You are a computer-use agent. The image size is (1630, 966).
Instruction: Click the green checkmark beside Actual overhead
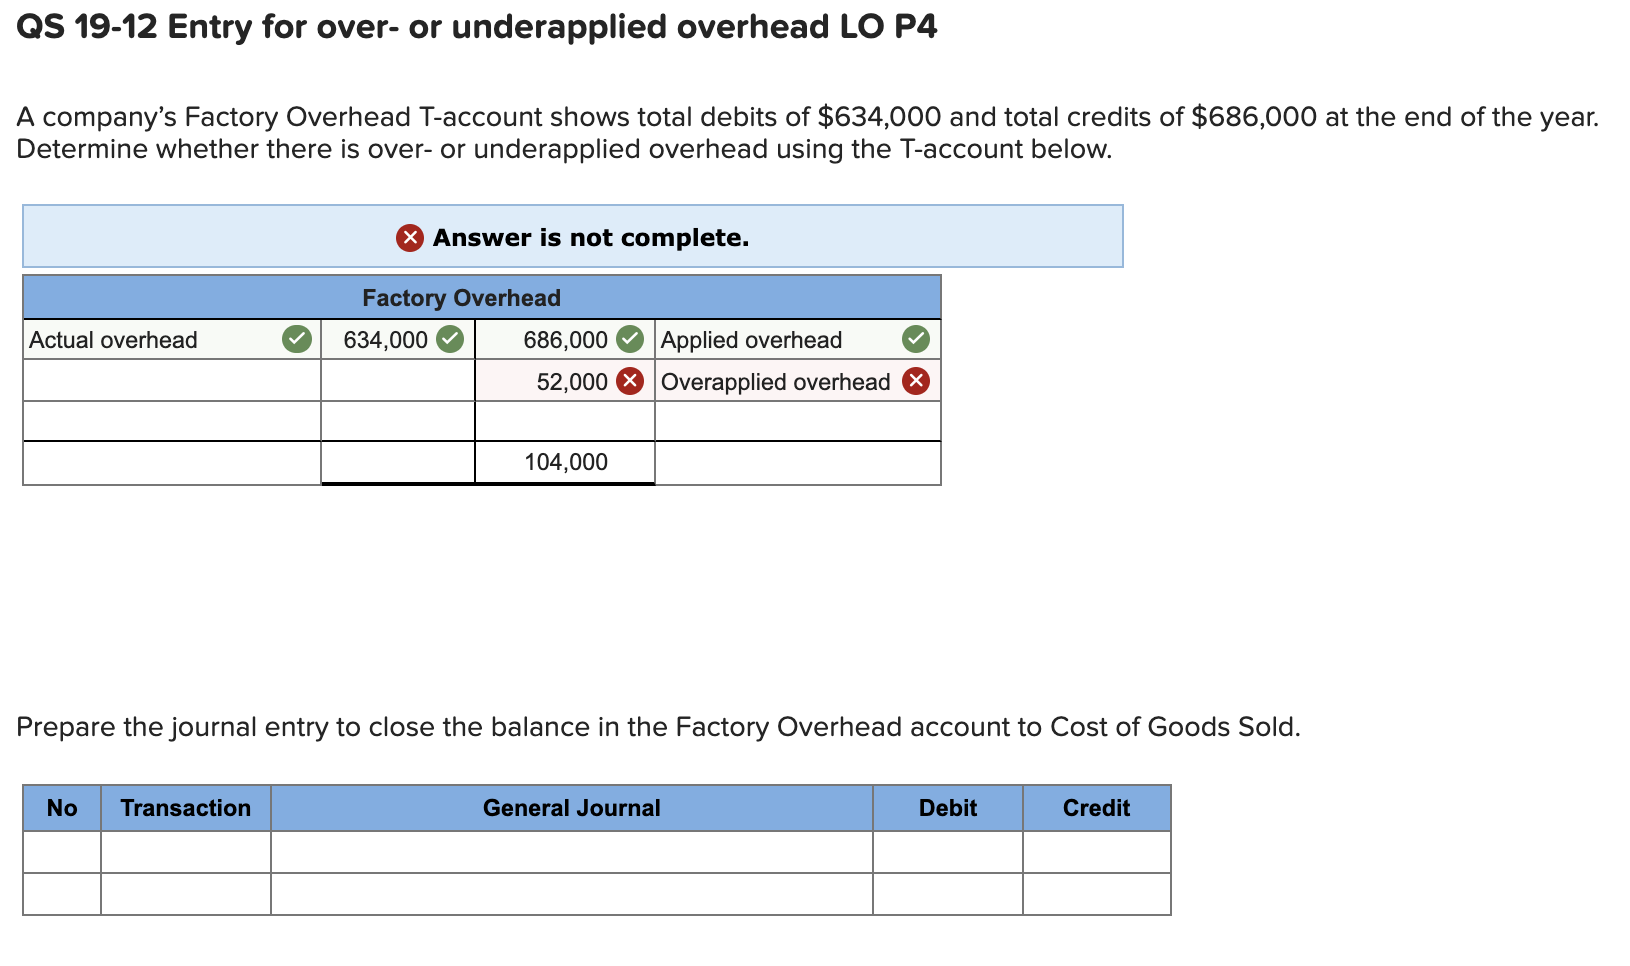click(x=296, y=339)
